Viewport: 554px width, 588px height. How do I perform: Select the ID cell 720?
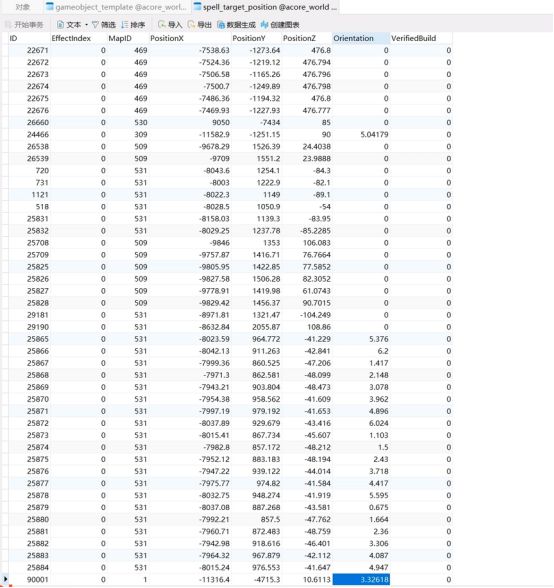42,171
